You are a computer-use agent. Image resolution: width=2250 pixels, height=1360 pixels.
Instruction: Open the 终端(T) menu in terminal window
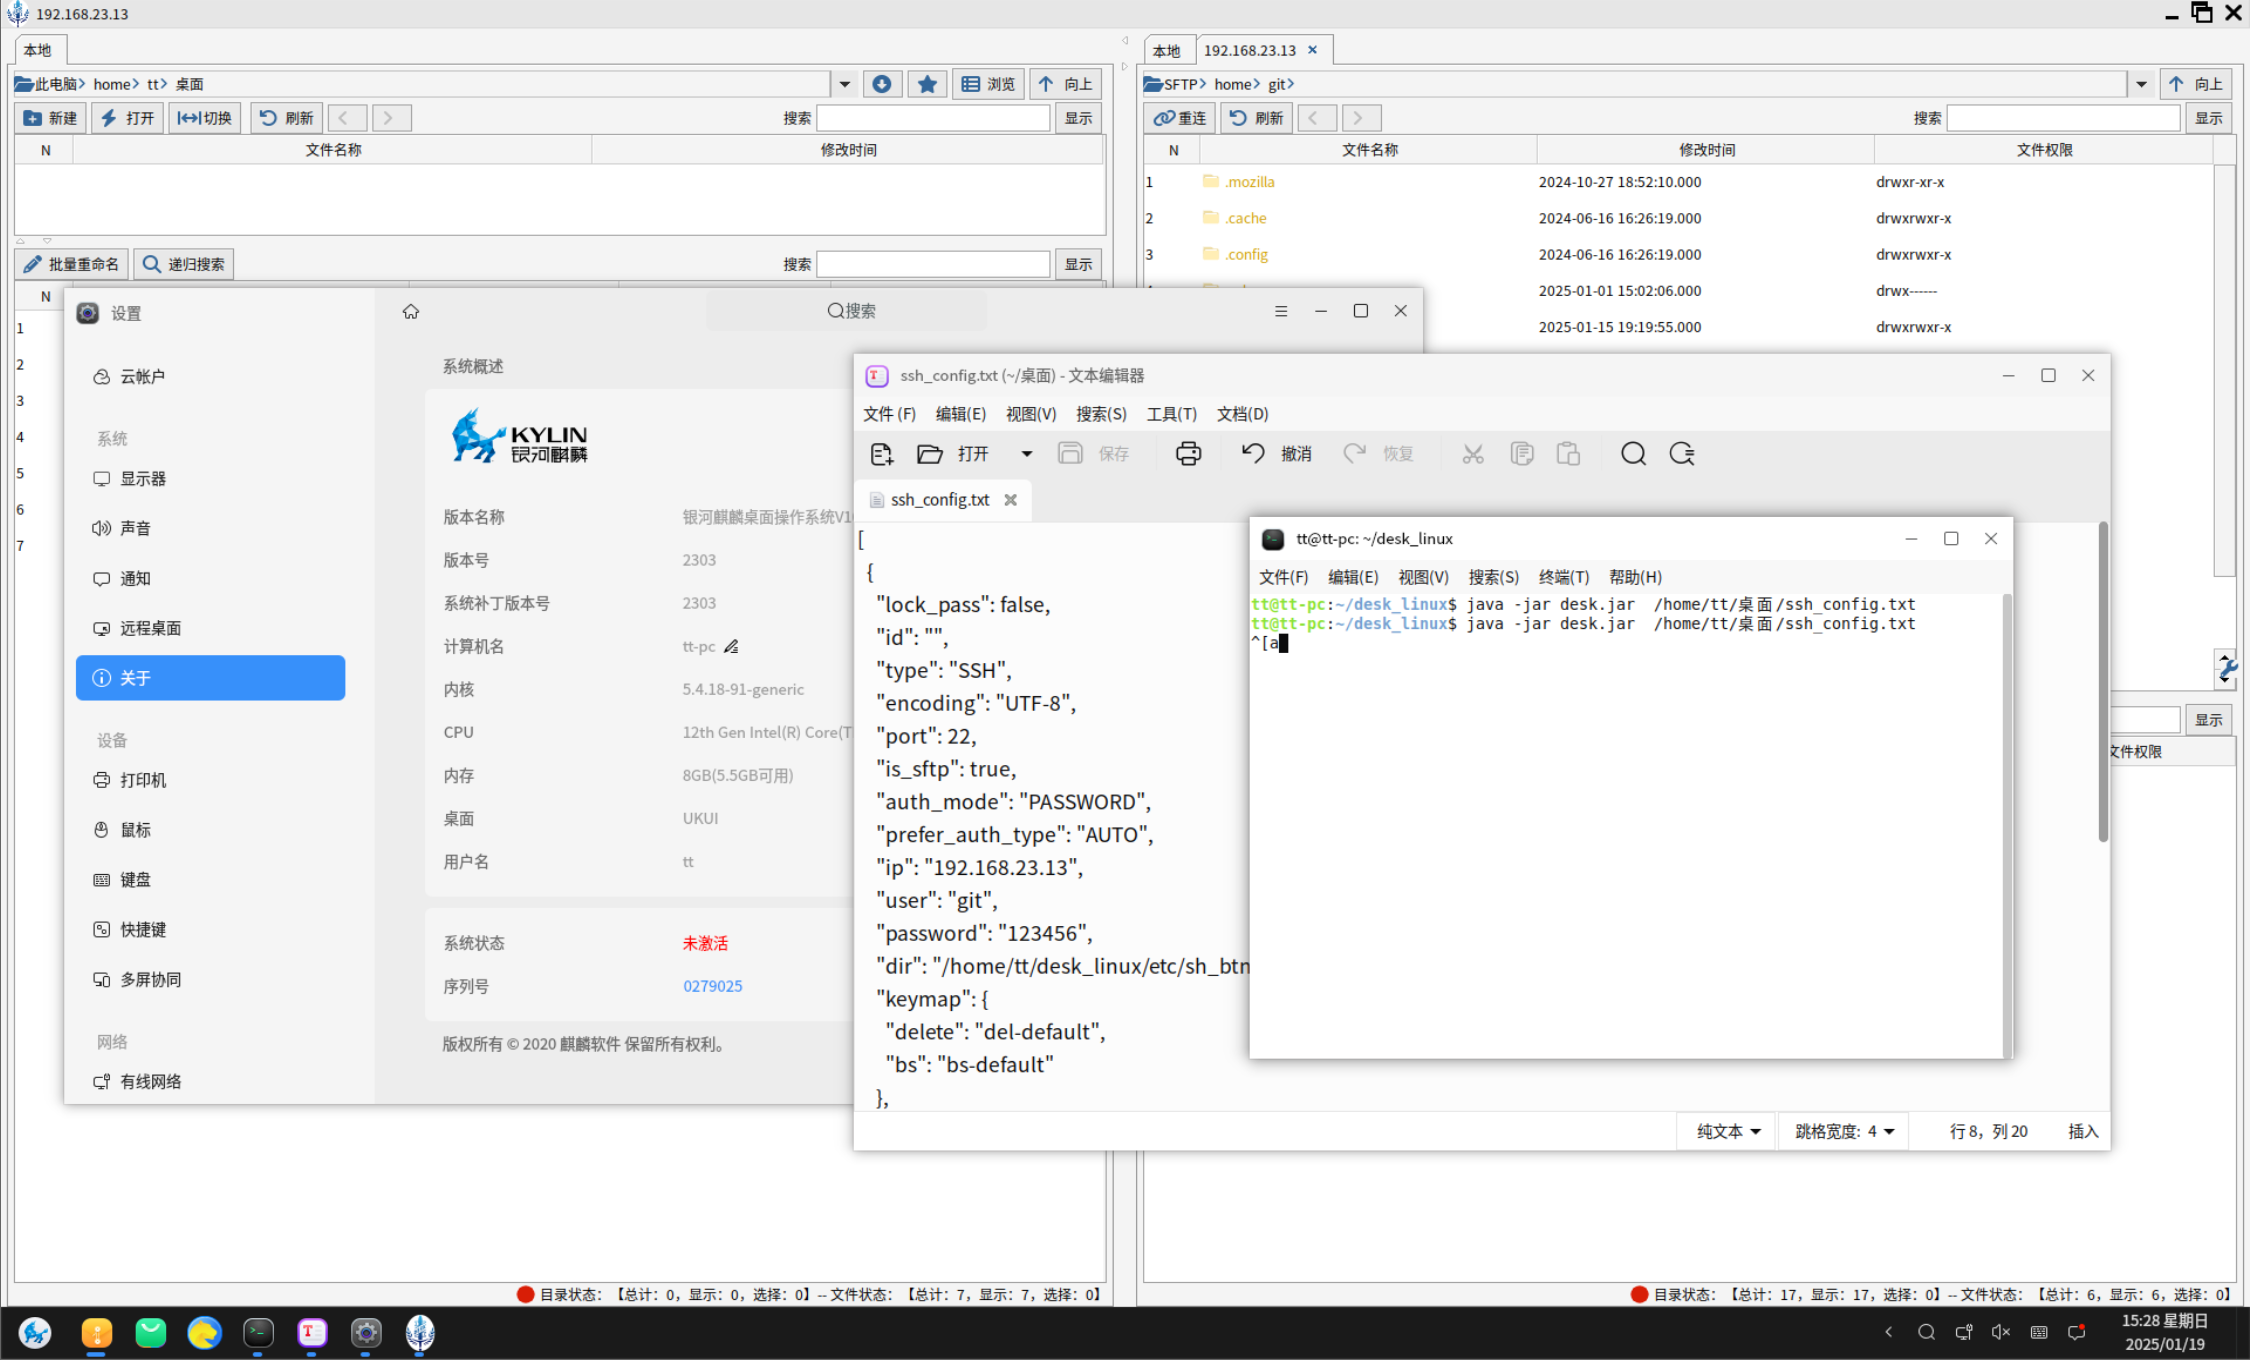(1563, 577)
